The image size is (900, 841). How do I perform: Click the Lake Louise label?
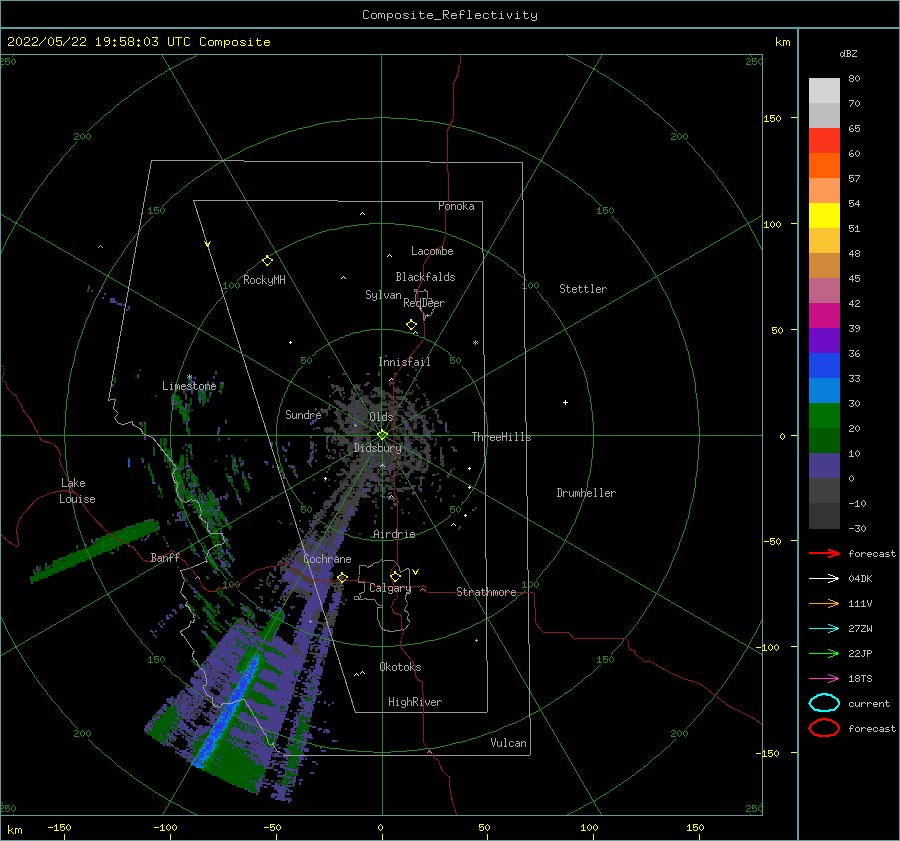[77, 491]
